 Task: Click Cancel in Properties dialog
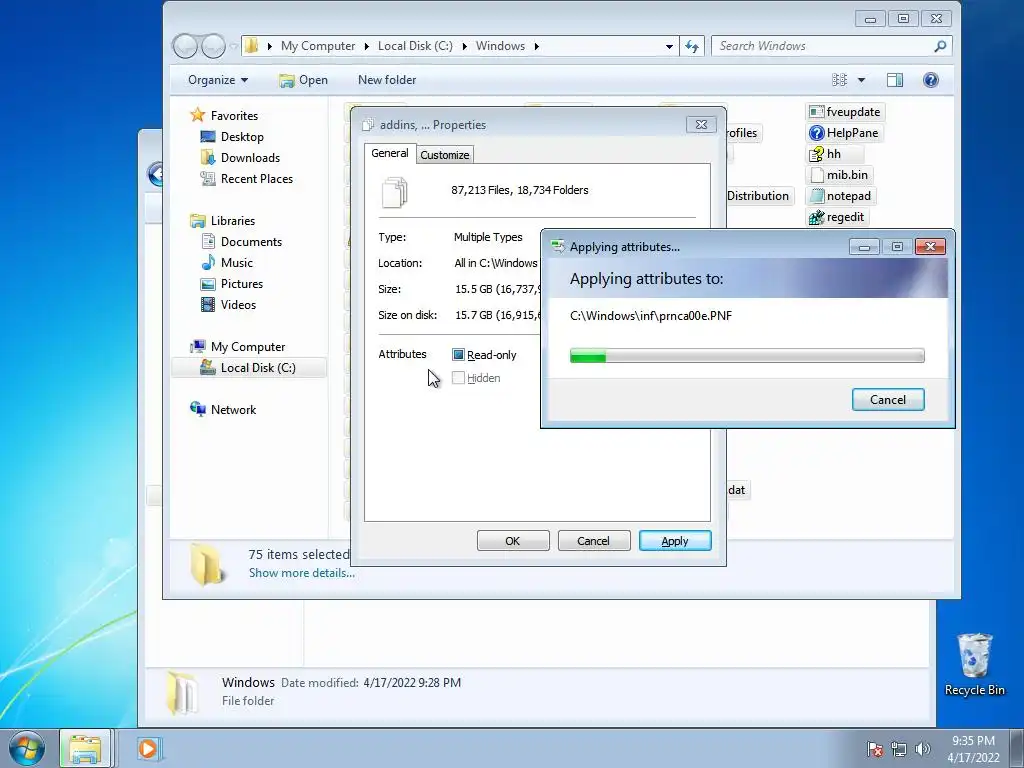pos(593,541)
